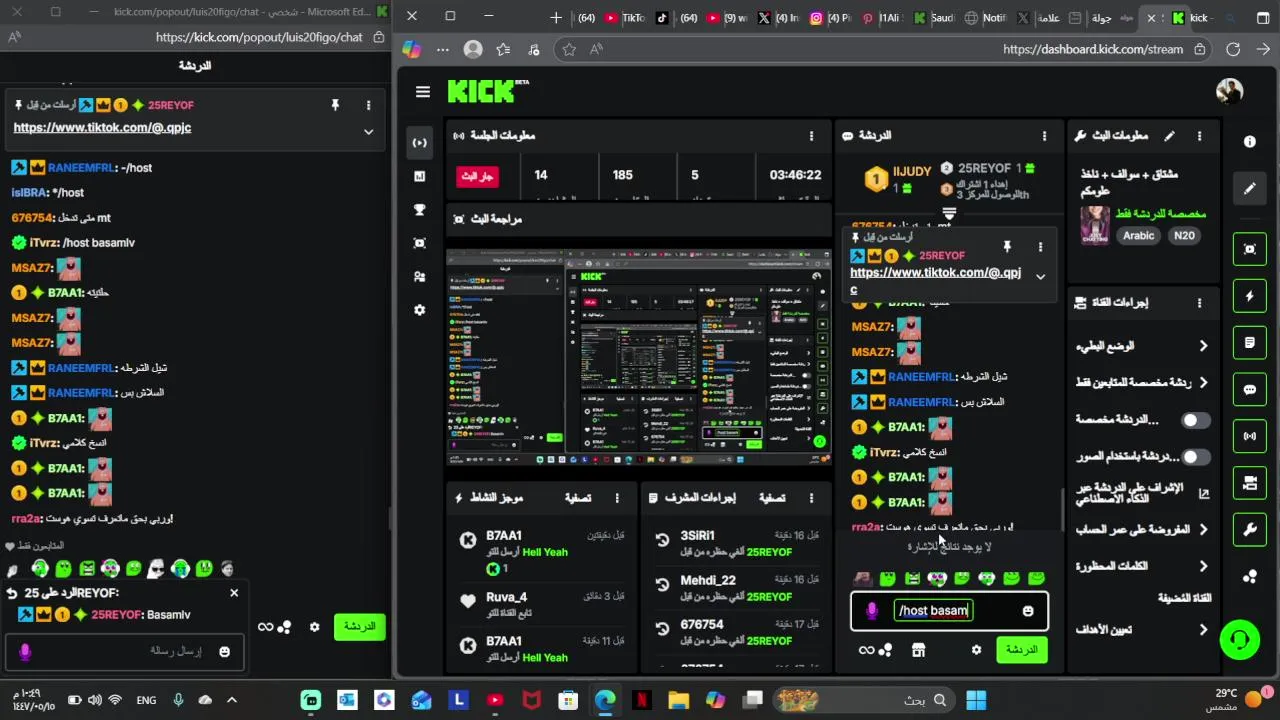Click the wrench tools icon in the right sidebar
This screenshot has height=720, width=1280.
pyautogui.click(x=1249, y=530)
